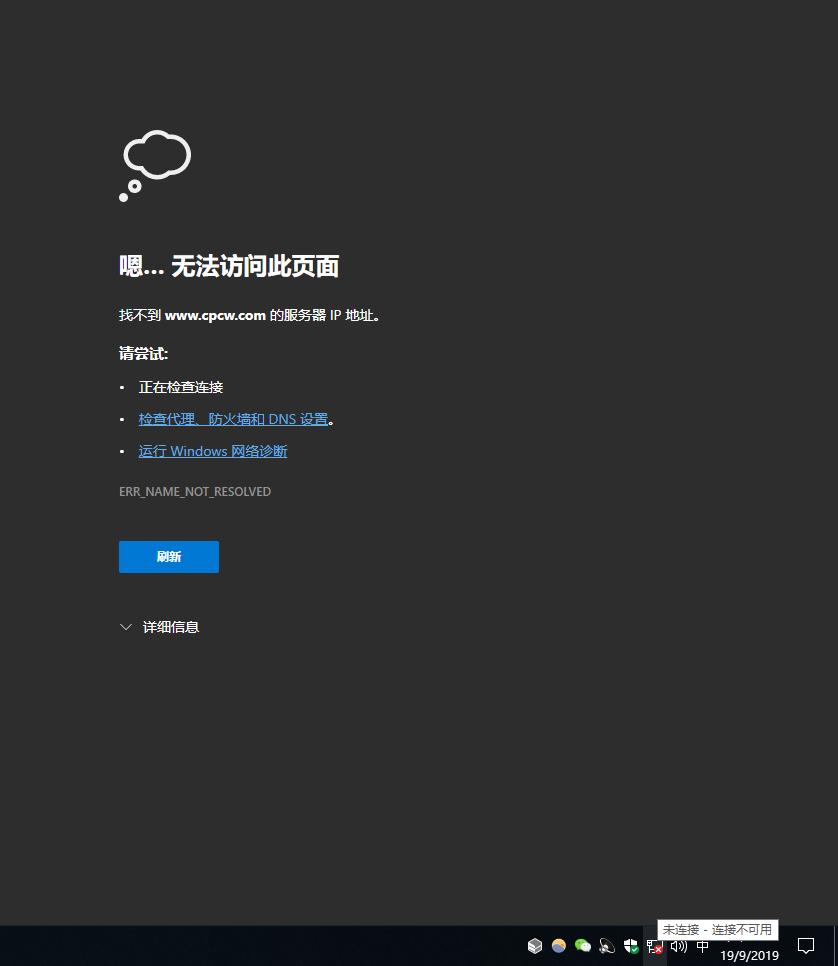Select the ERR_NAME_NOT_RESOLVED error text

coord(195,491)
